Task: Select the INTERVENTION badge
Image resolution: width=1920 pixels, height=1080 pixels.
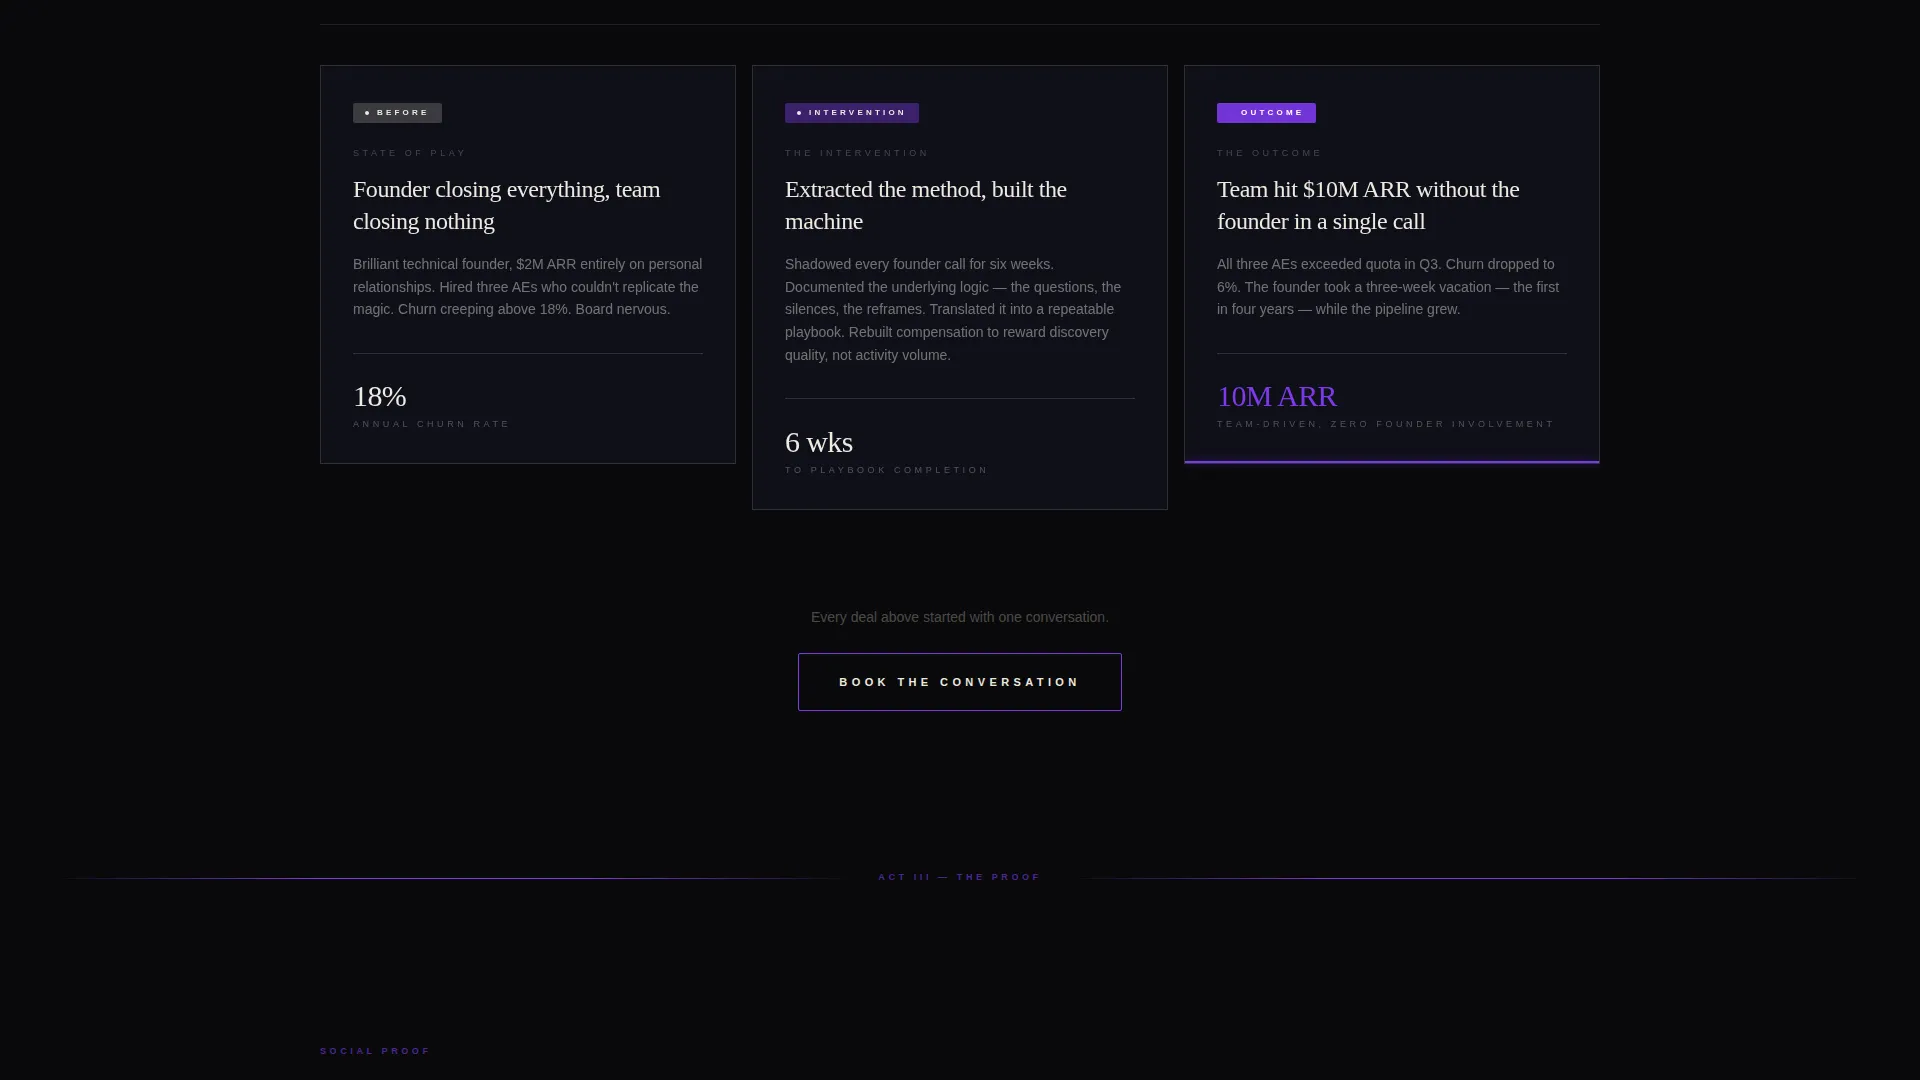Action: click(852, 113)
